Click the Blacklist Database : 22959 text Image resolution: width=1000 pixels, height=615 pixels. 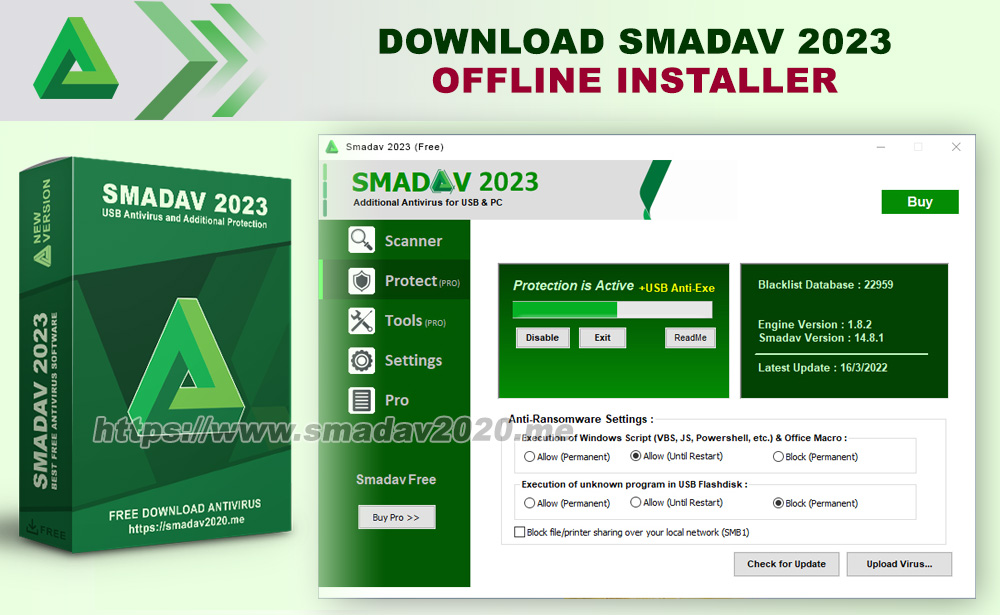pos(825,285)
